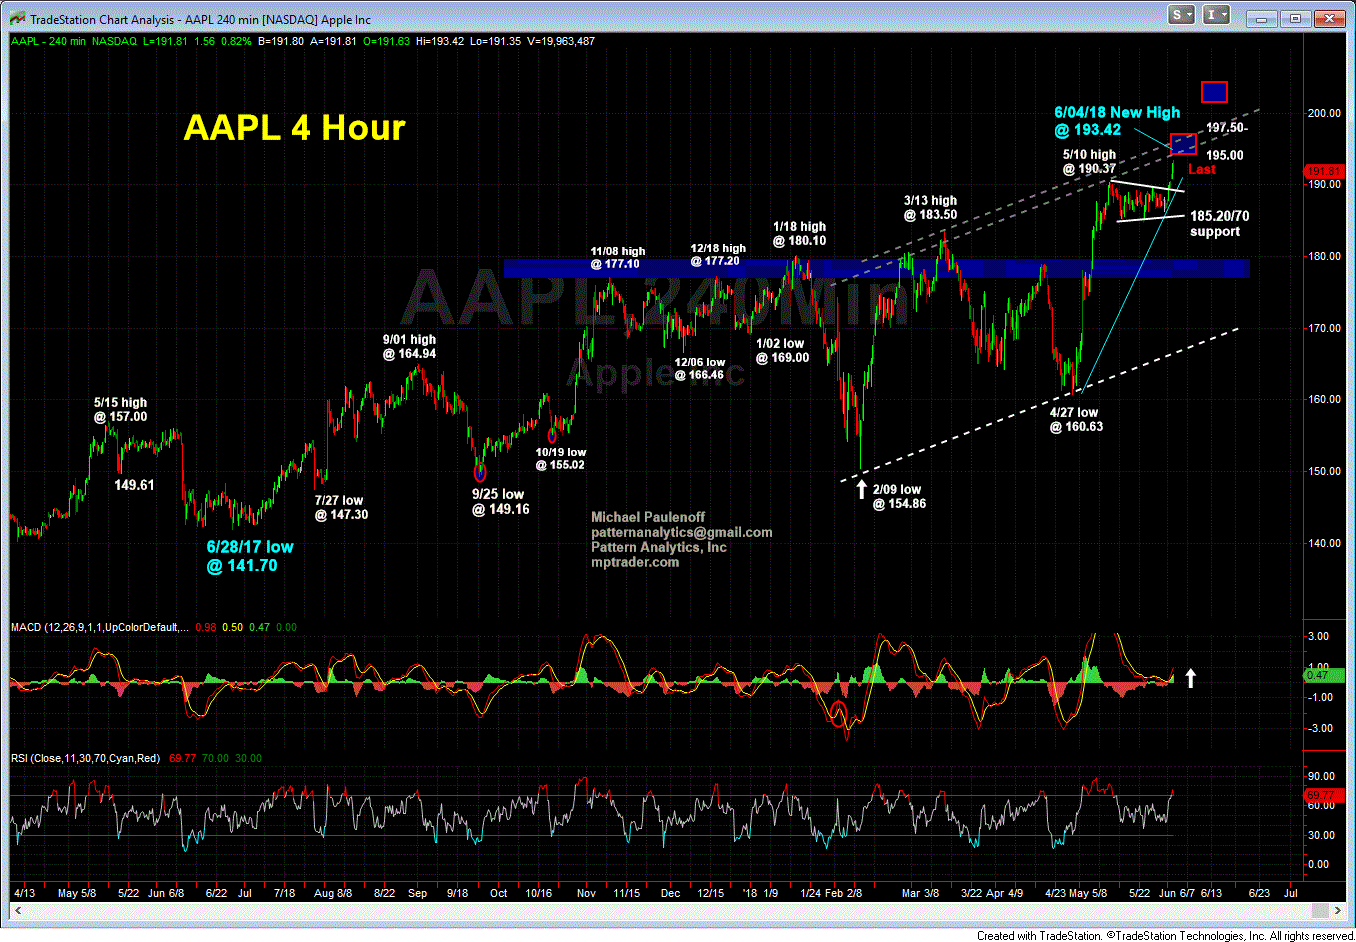Click the '3/13 high @ 183.50' label

pos(930,207)
